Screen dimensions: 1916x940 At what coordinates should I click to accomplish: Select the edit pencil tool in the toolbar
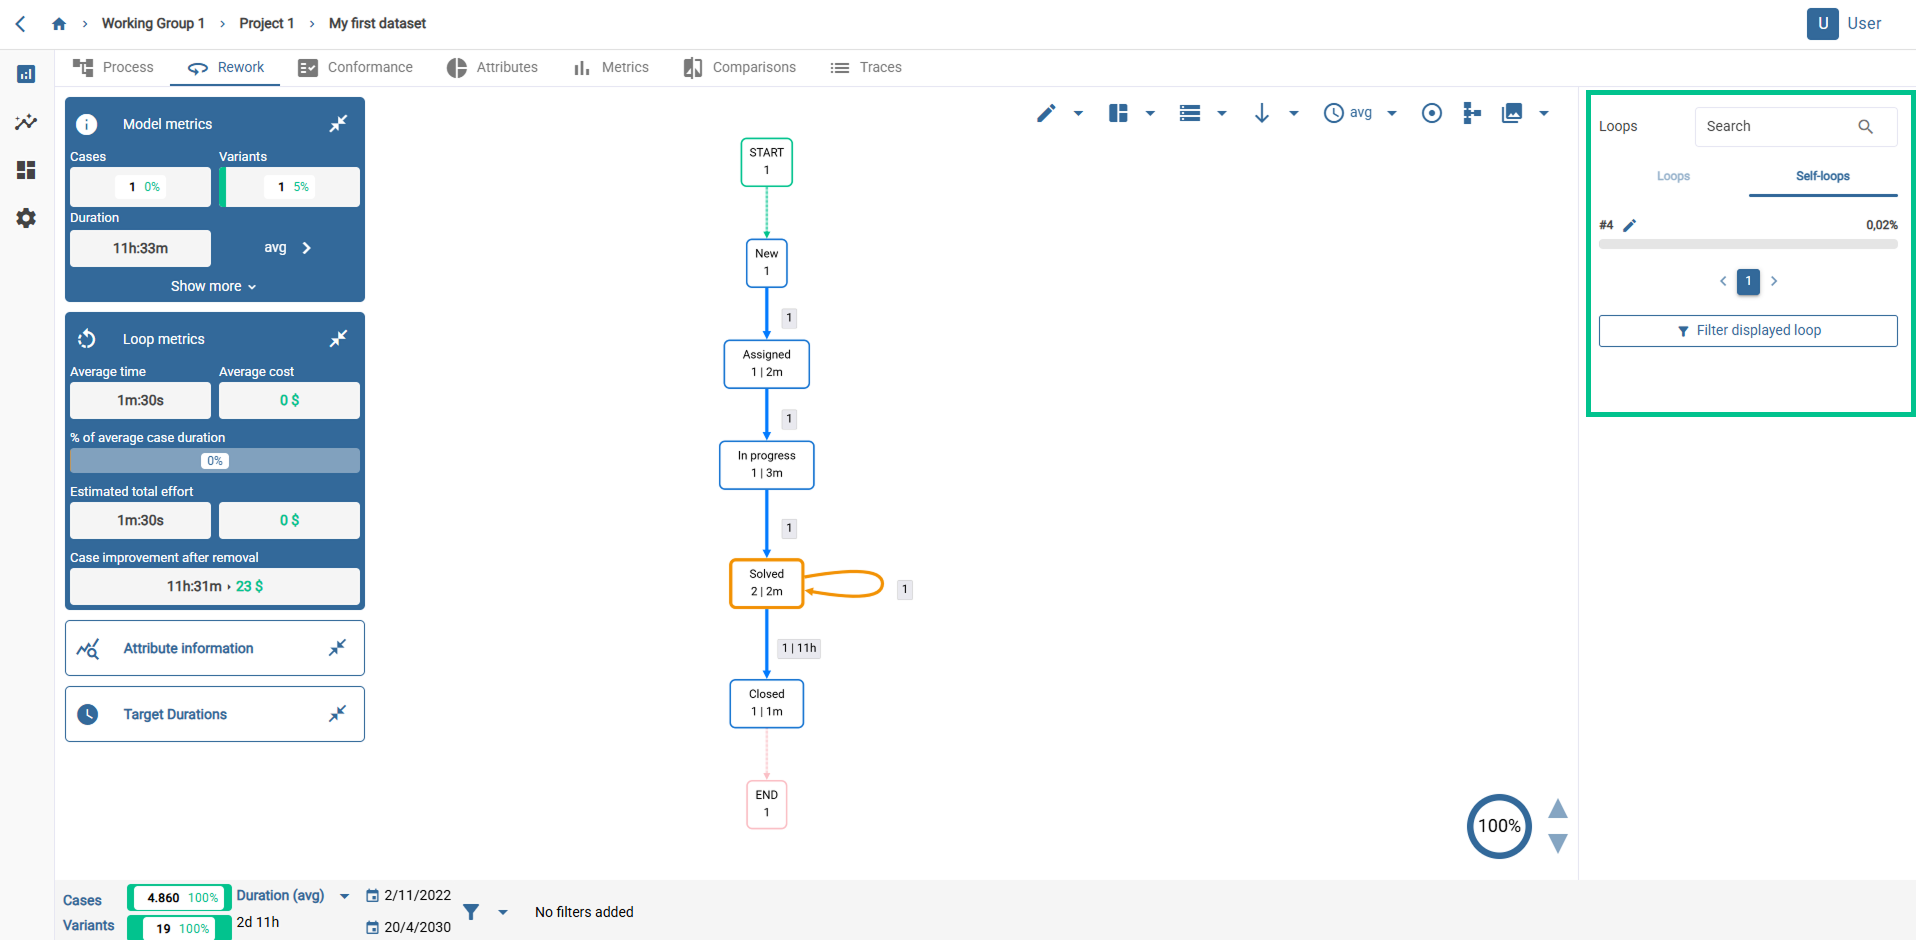click(1047, 113)
